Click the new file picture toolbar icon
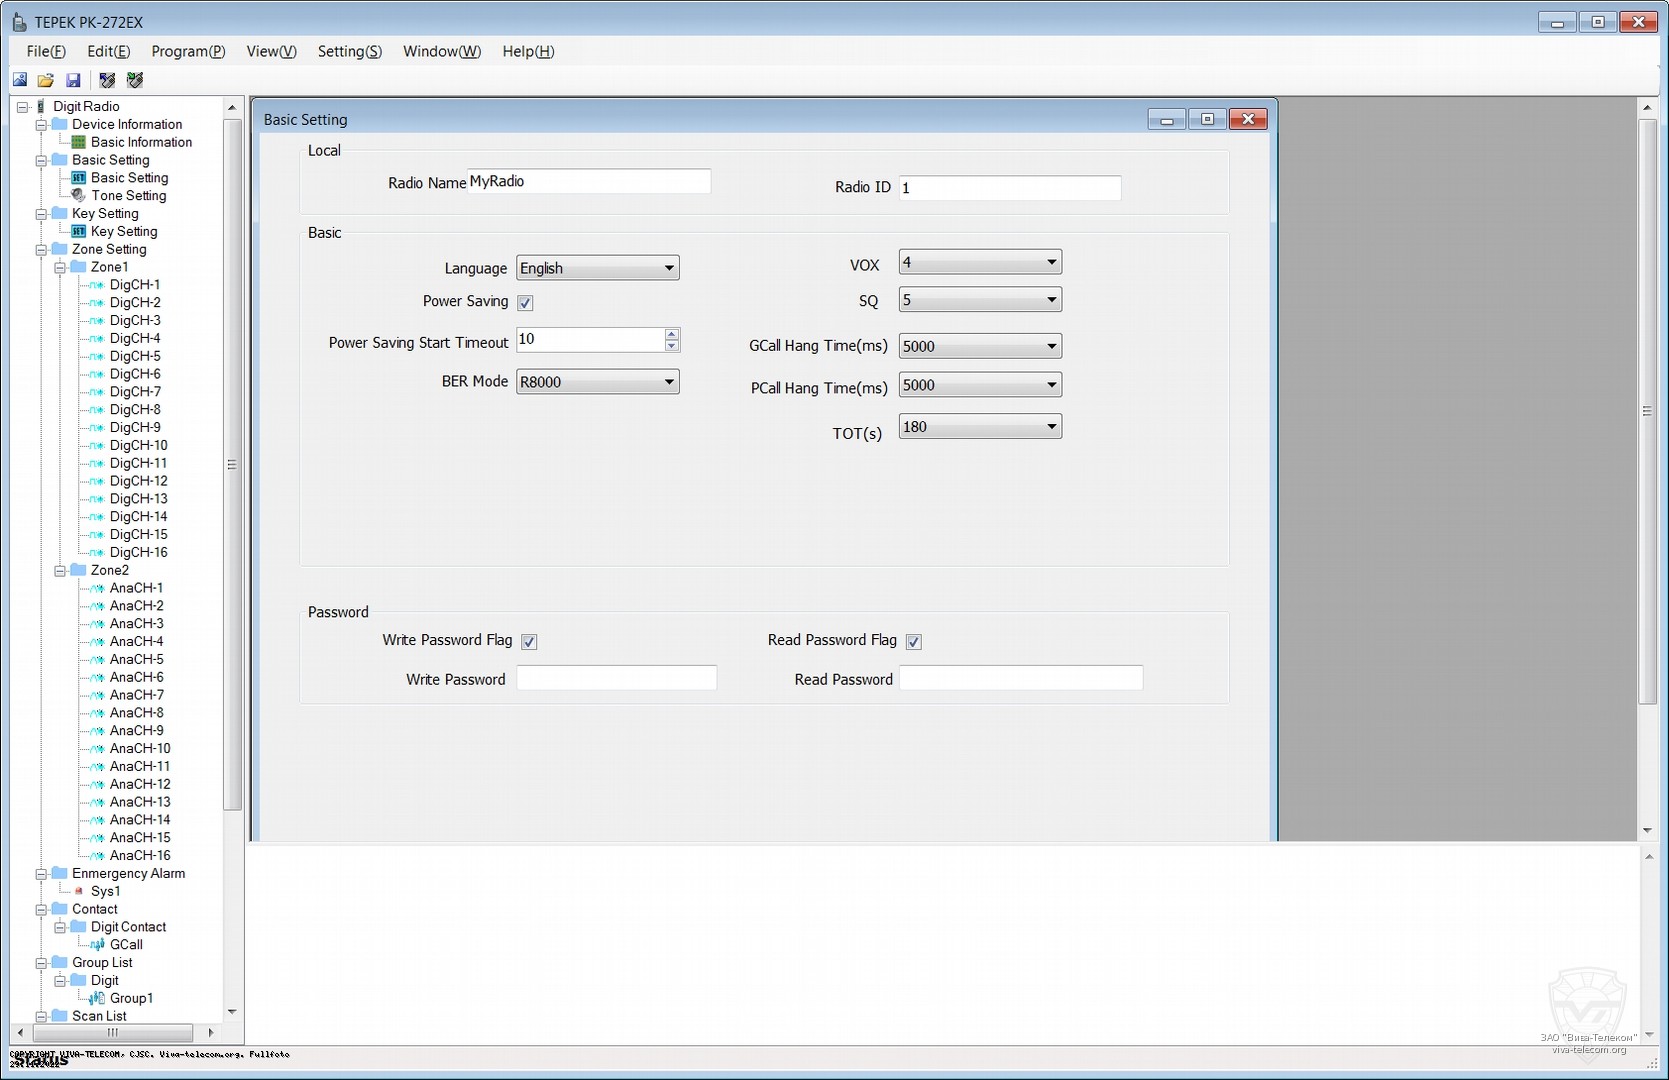 pos(20,80)
